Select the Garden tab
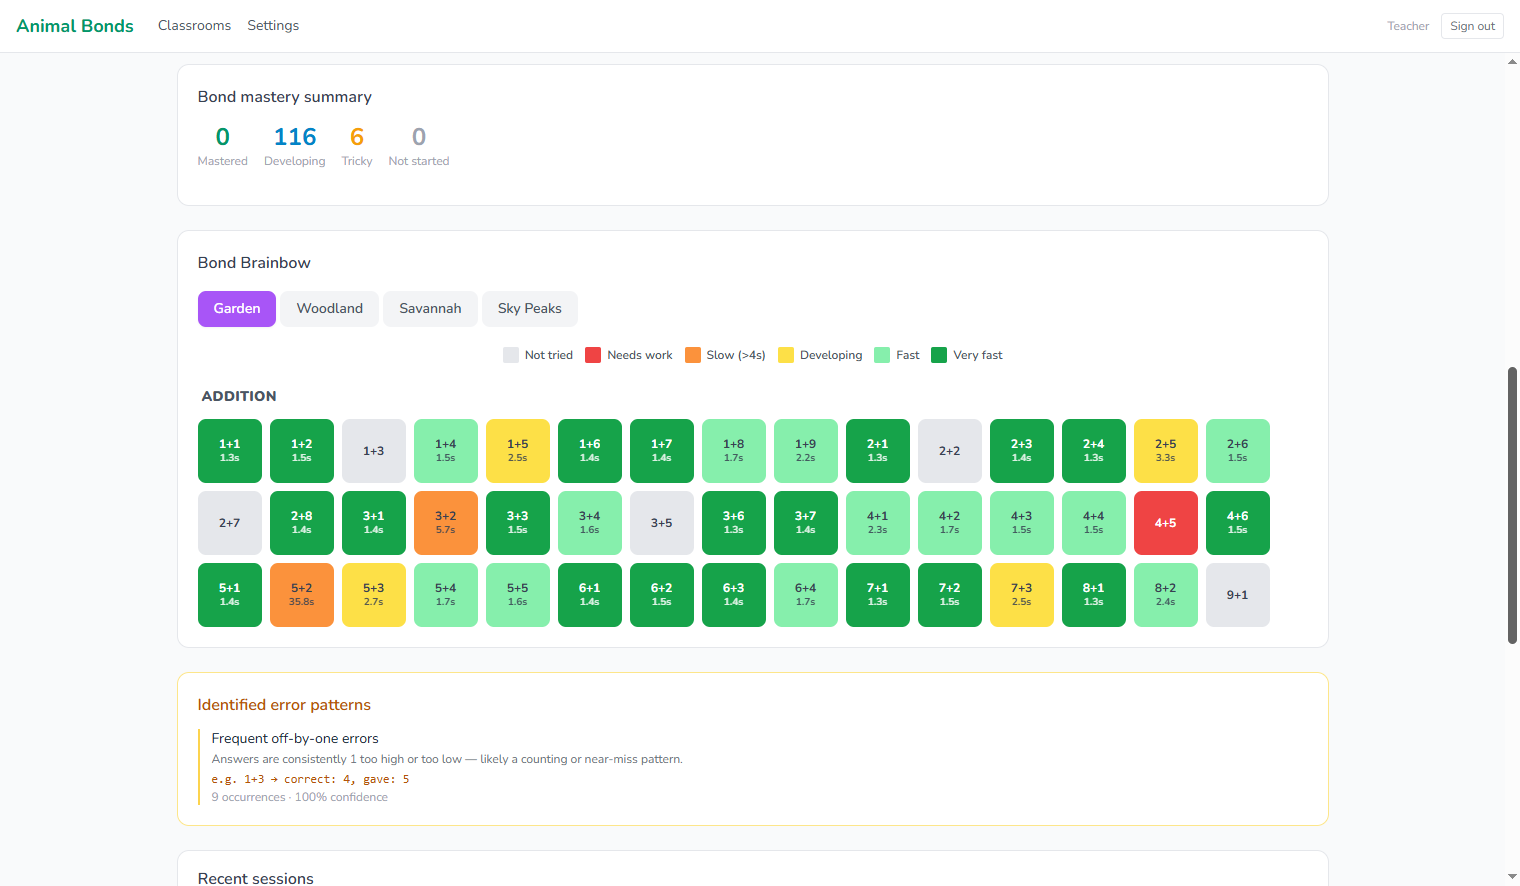The height and width of the screenshot is (886, 1520). click(237, 309)
